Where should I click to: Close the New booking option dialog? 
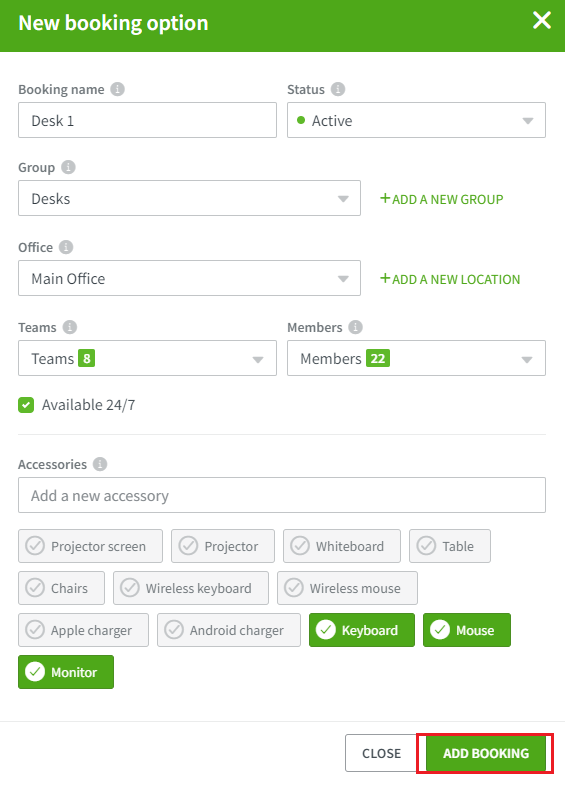pyautogui.click(x=542, y=21)
